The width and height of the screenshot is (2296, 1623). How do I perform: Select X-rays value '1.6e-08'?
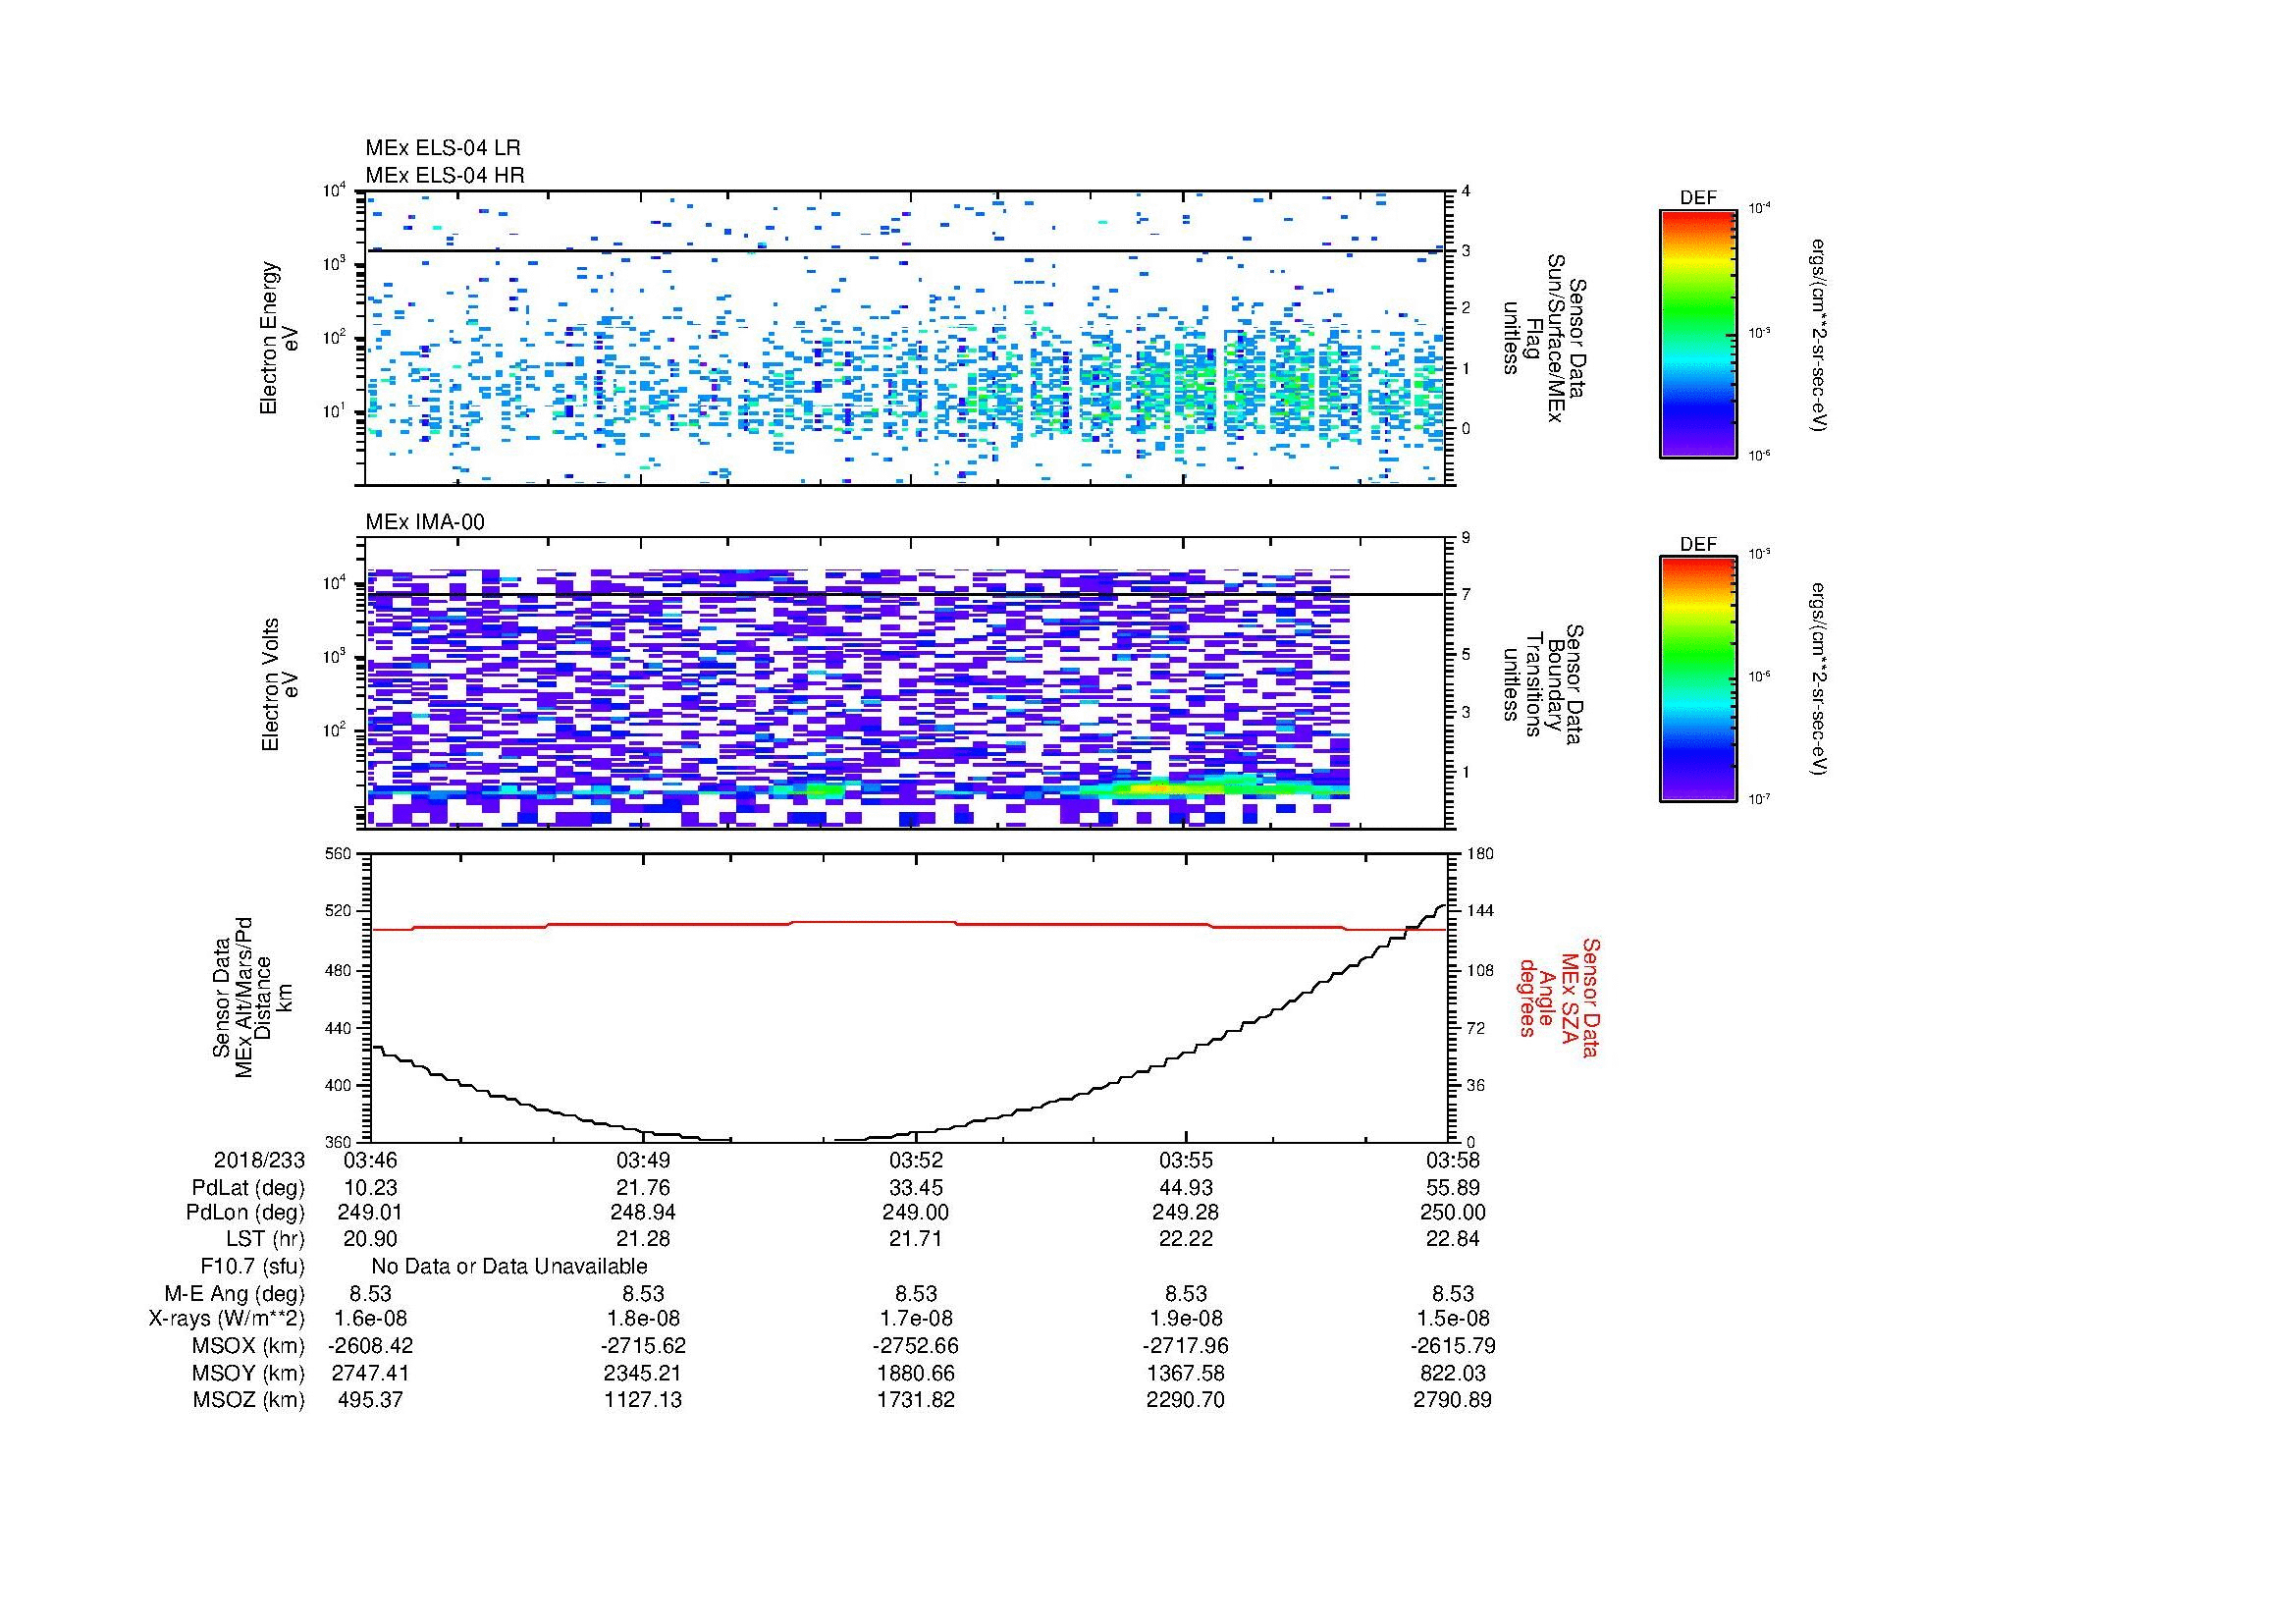pyautogui.click(x=370, y=1319)
